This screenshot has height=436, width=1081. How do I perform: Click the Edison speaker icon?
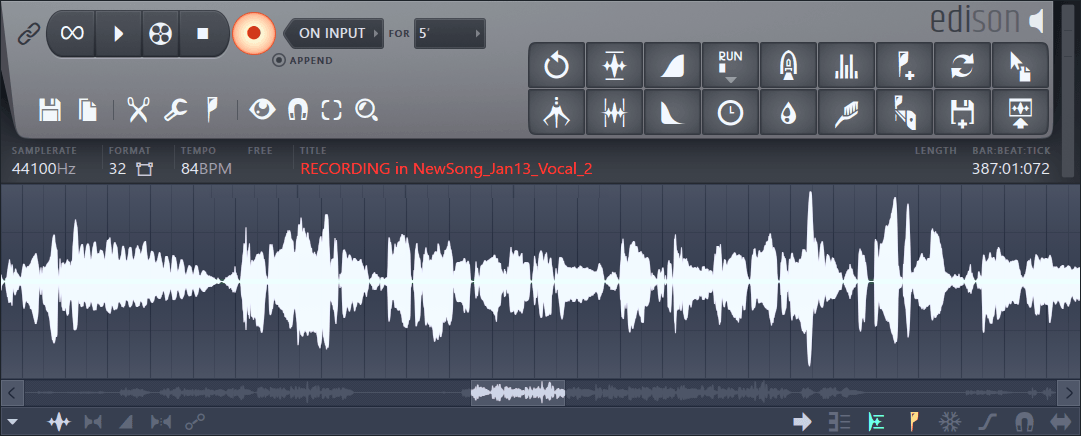pos(1035,21)
